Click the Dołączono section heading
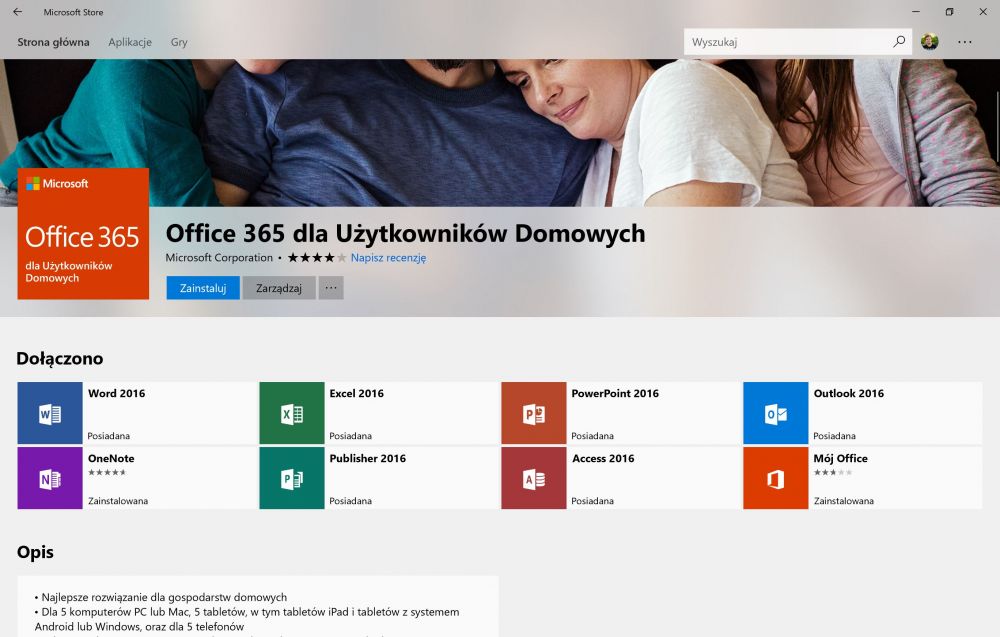This screenshot has width=1000, height=637. click(x=60, y=358)
